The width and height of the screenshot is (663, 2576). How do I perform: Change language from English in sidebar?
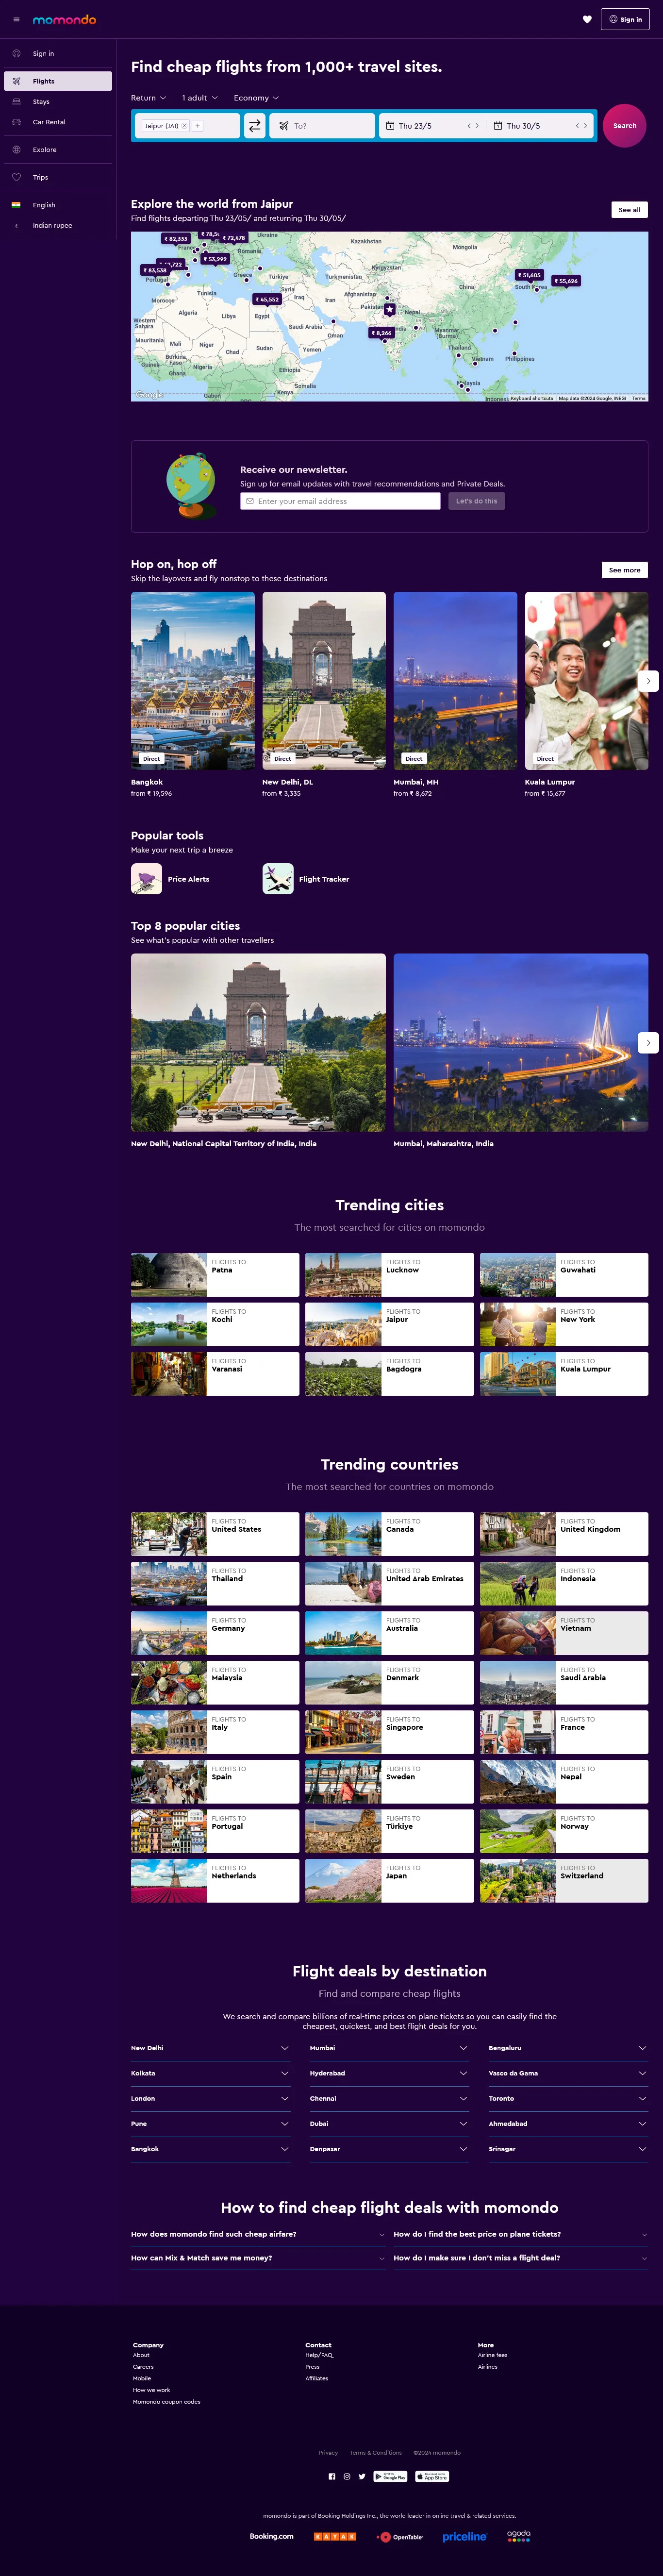pyautogui.click(x=58, y=205)
